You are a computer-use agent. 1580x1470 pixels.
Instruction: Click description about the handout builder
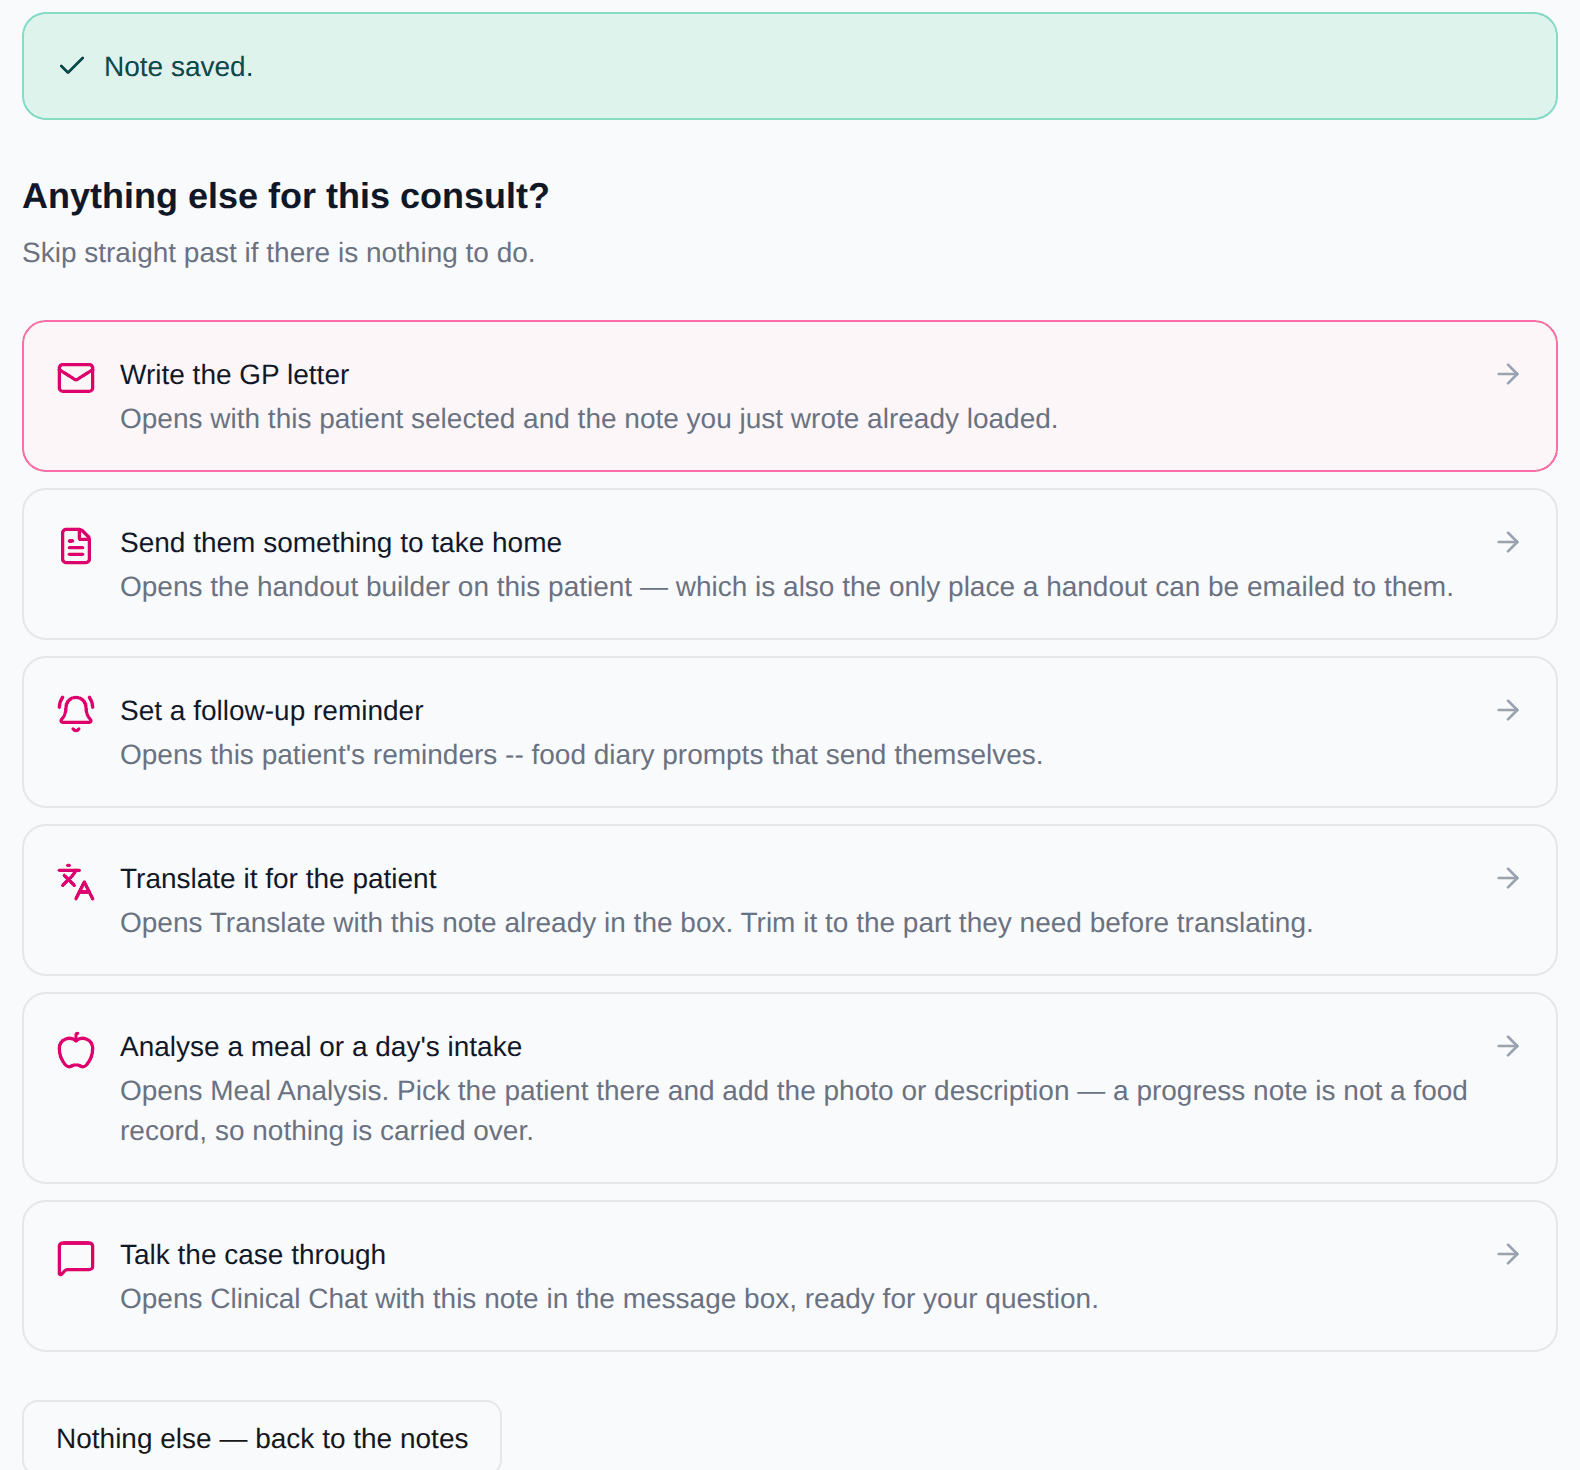787,587
